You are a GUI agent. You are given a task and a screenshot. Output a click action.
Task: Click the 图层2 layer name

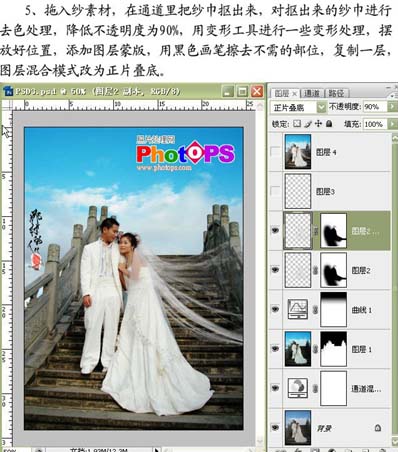(x=361, y=270)
